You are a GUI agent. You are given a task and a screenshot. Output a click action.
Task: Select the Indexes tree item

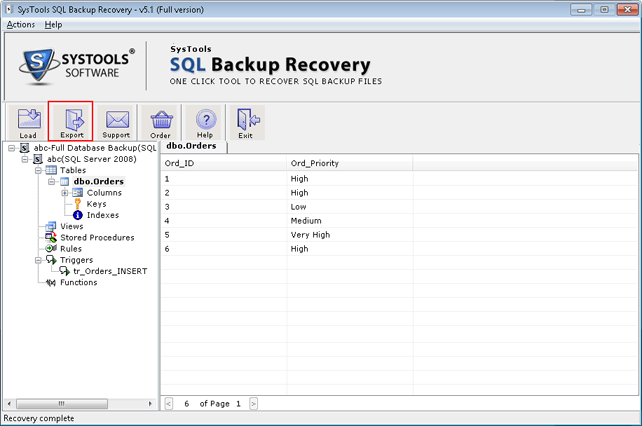point(103,215)
